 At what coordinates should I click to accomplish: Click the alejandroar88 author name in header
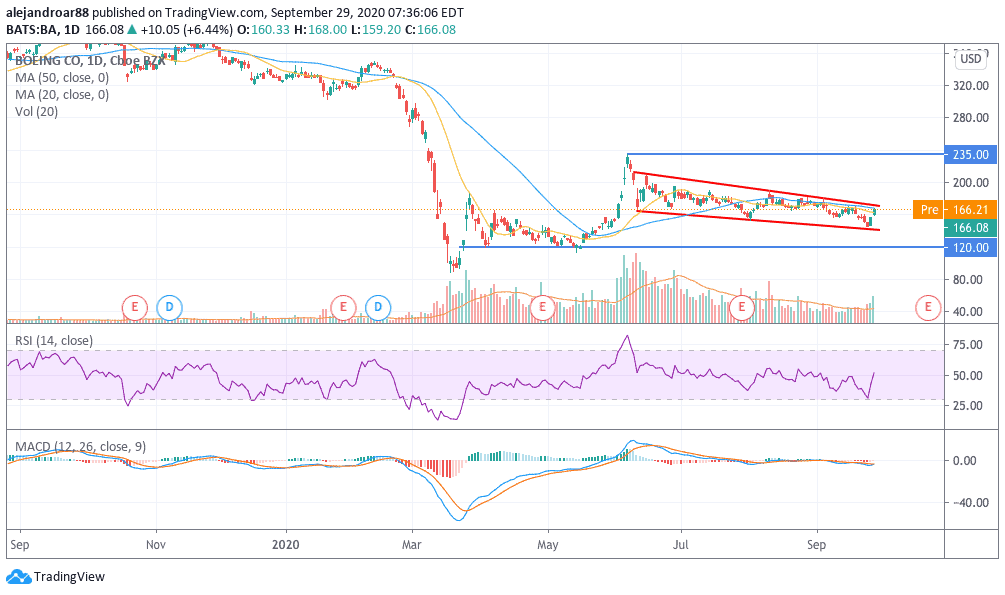[47, 12]
